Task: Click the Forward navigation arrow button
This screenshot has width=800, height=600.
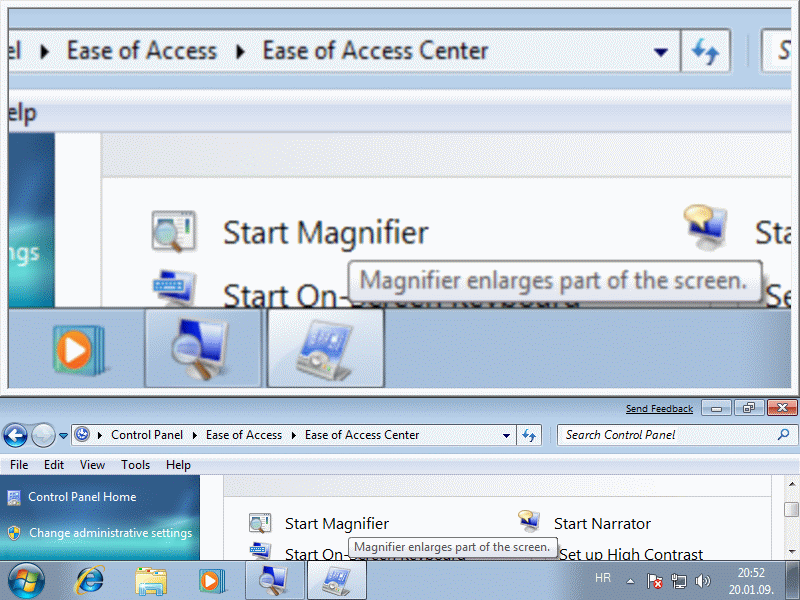Action: point(43,436)
